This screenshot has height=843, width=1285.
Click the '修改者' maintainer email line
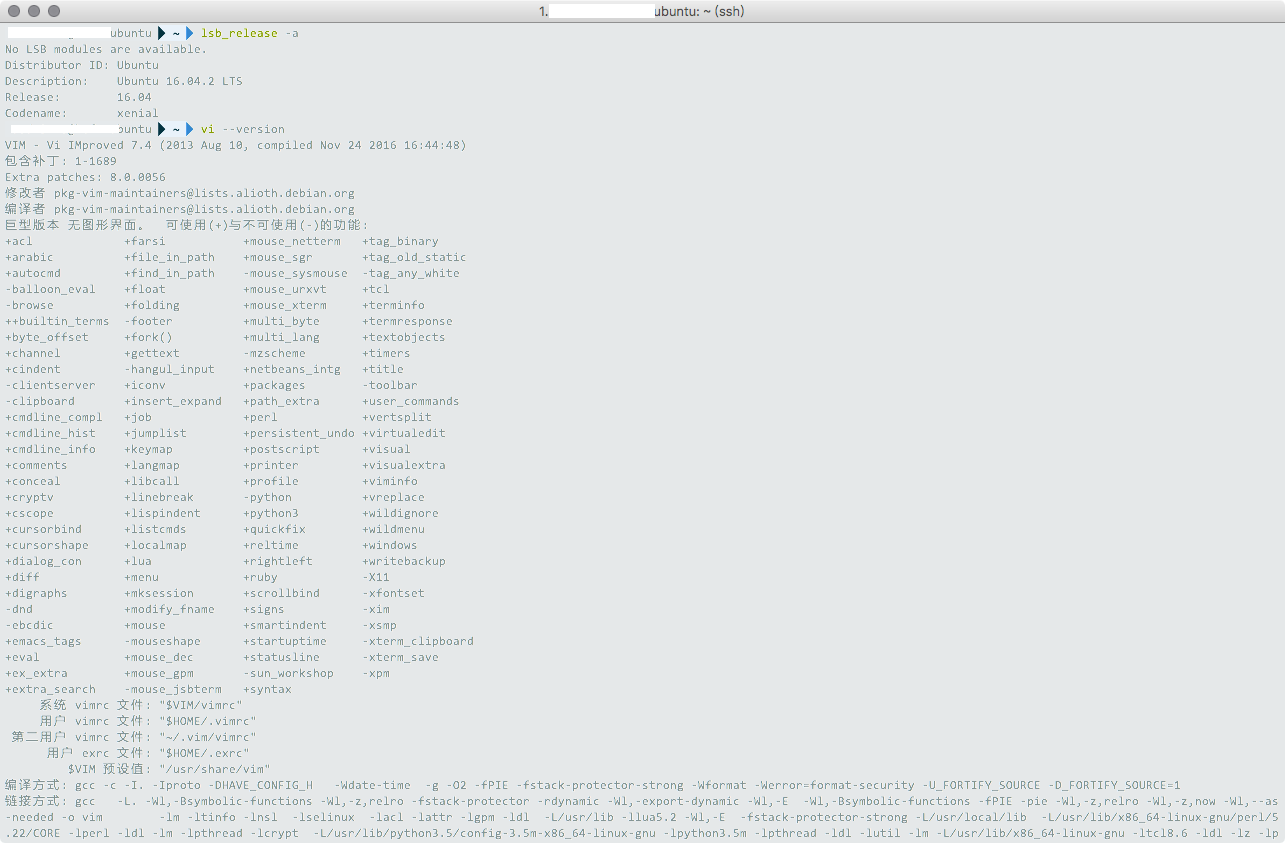click(180, 193)
